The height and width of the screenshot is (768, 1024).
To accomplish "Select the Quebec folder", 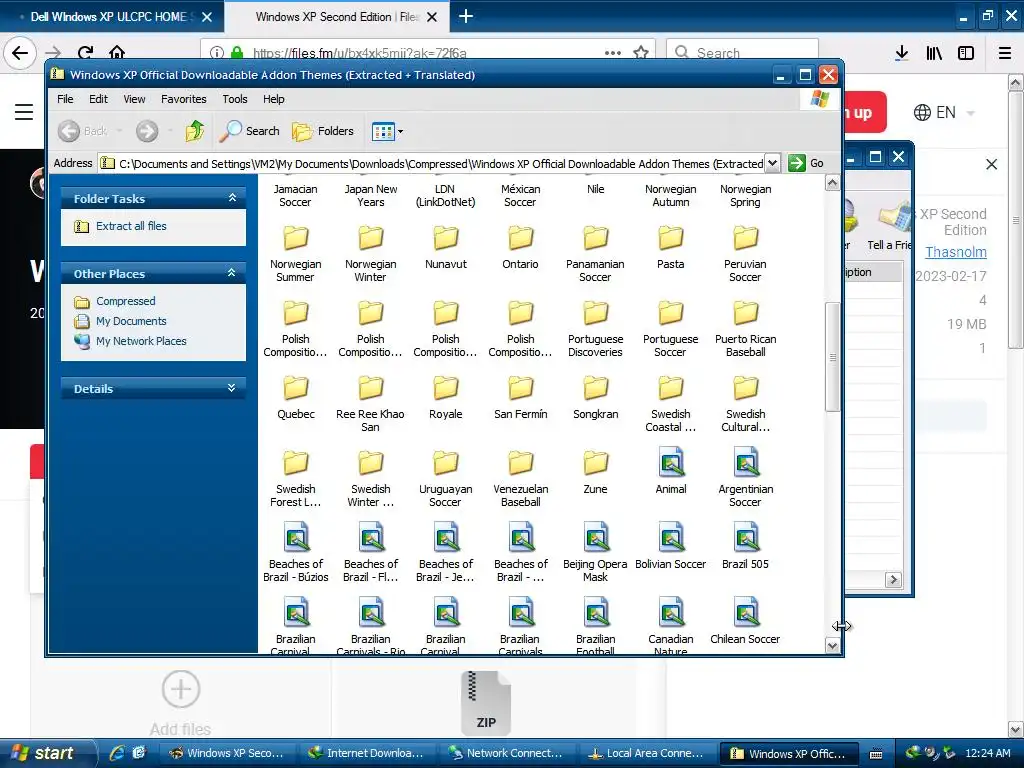I will click(296, 398).
